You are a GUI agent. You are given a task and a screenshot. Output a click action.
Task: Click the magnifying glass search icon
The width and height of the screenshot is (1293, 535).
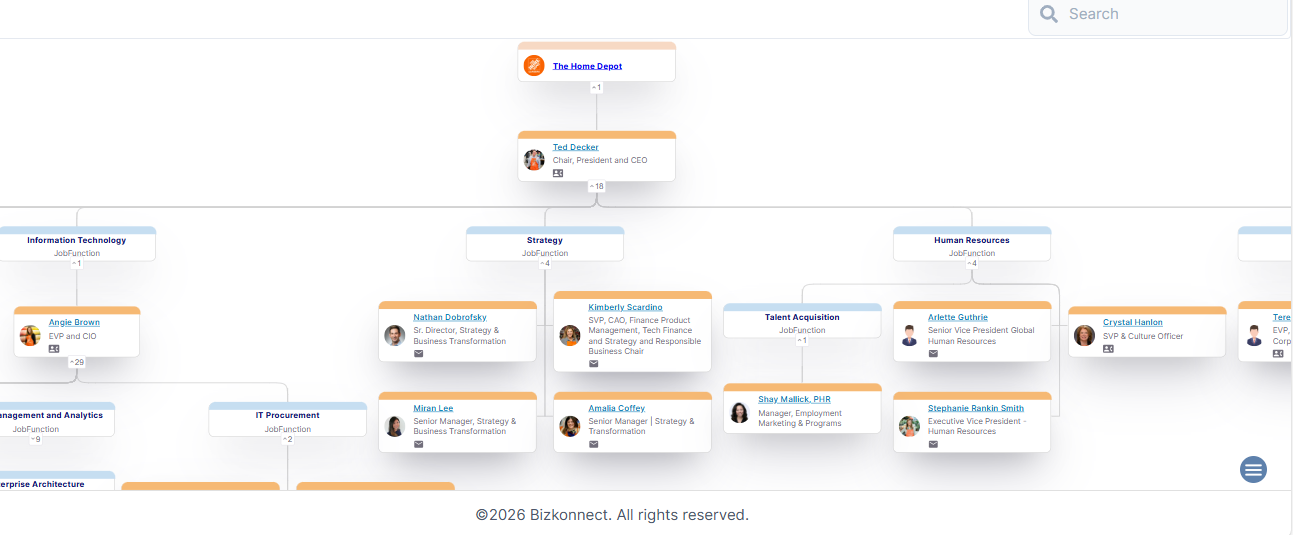coord(1049,14)
